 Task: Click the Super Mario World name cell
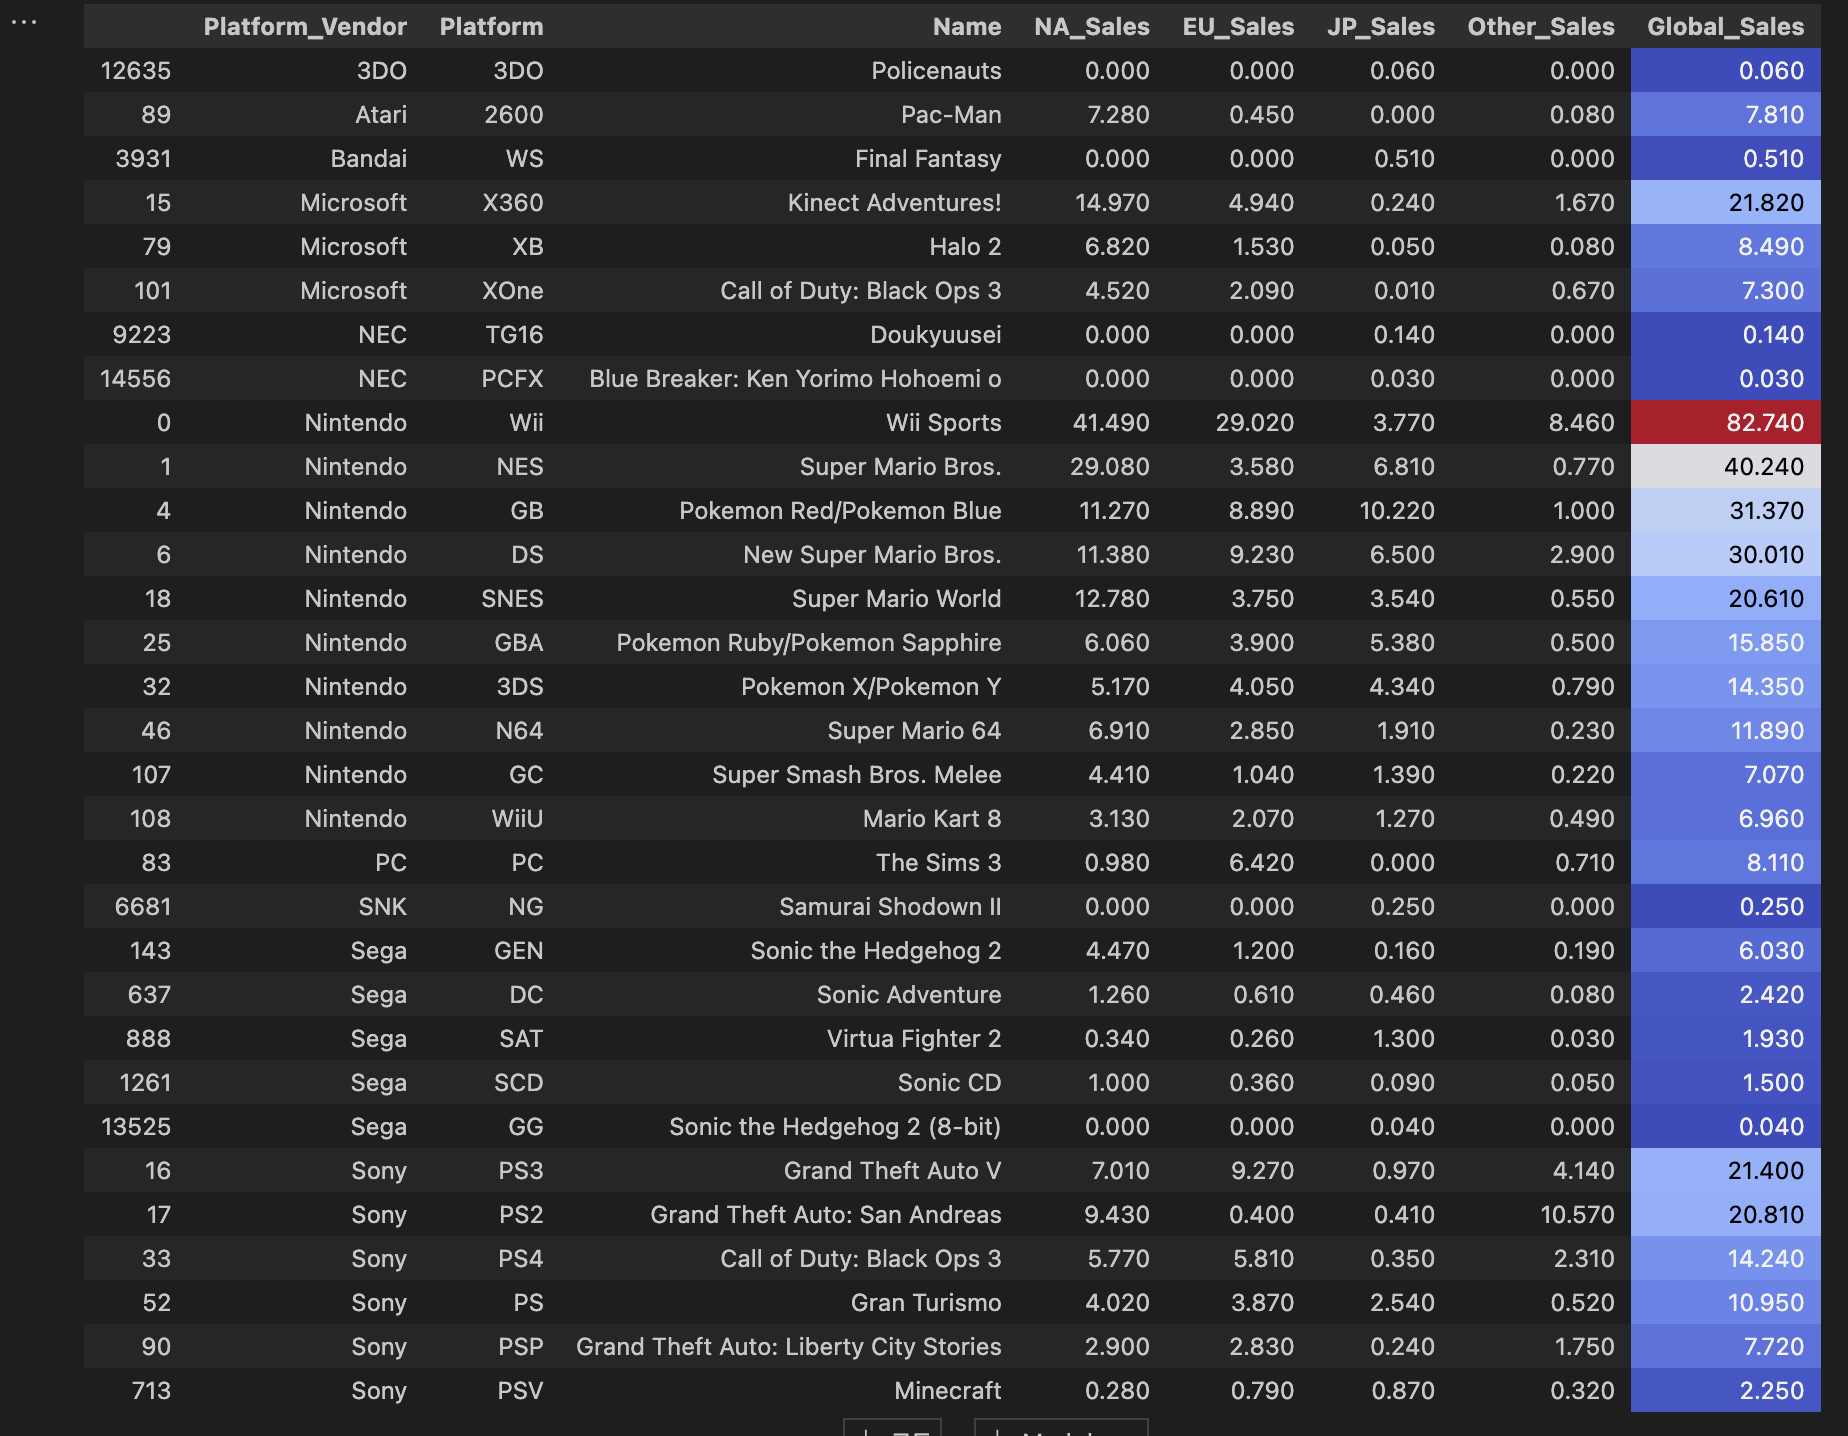coord(897,599)
